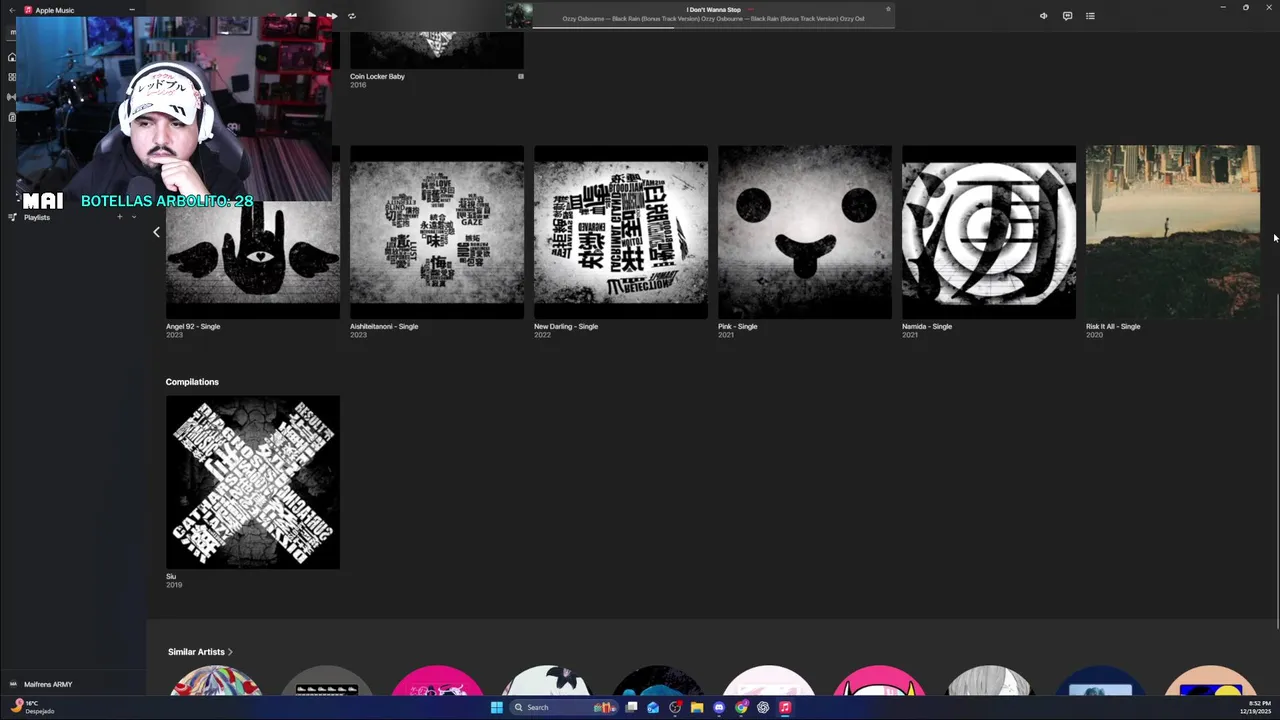Image resolution: width=1280 pixels, height=720 pixels.
Task: Click the now playing album artwork
Action: 519,15
